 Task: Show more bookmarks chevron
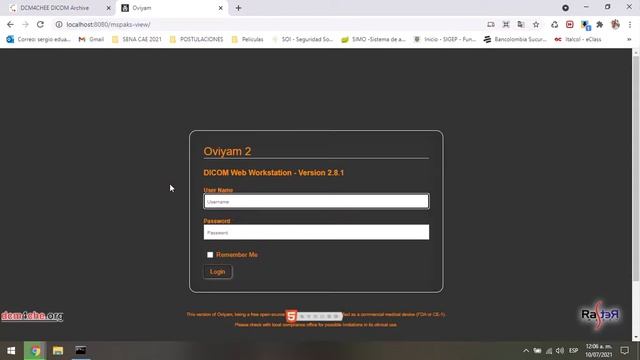629,39
